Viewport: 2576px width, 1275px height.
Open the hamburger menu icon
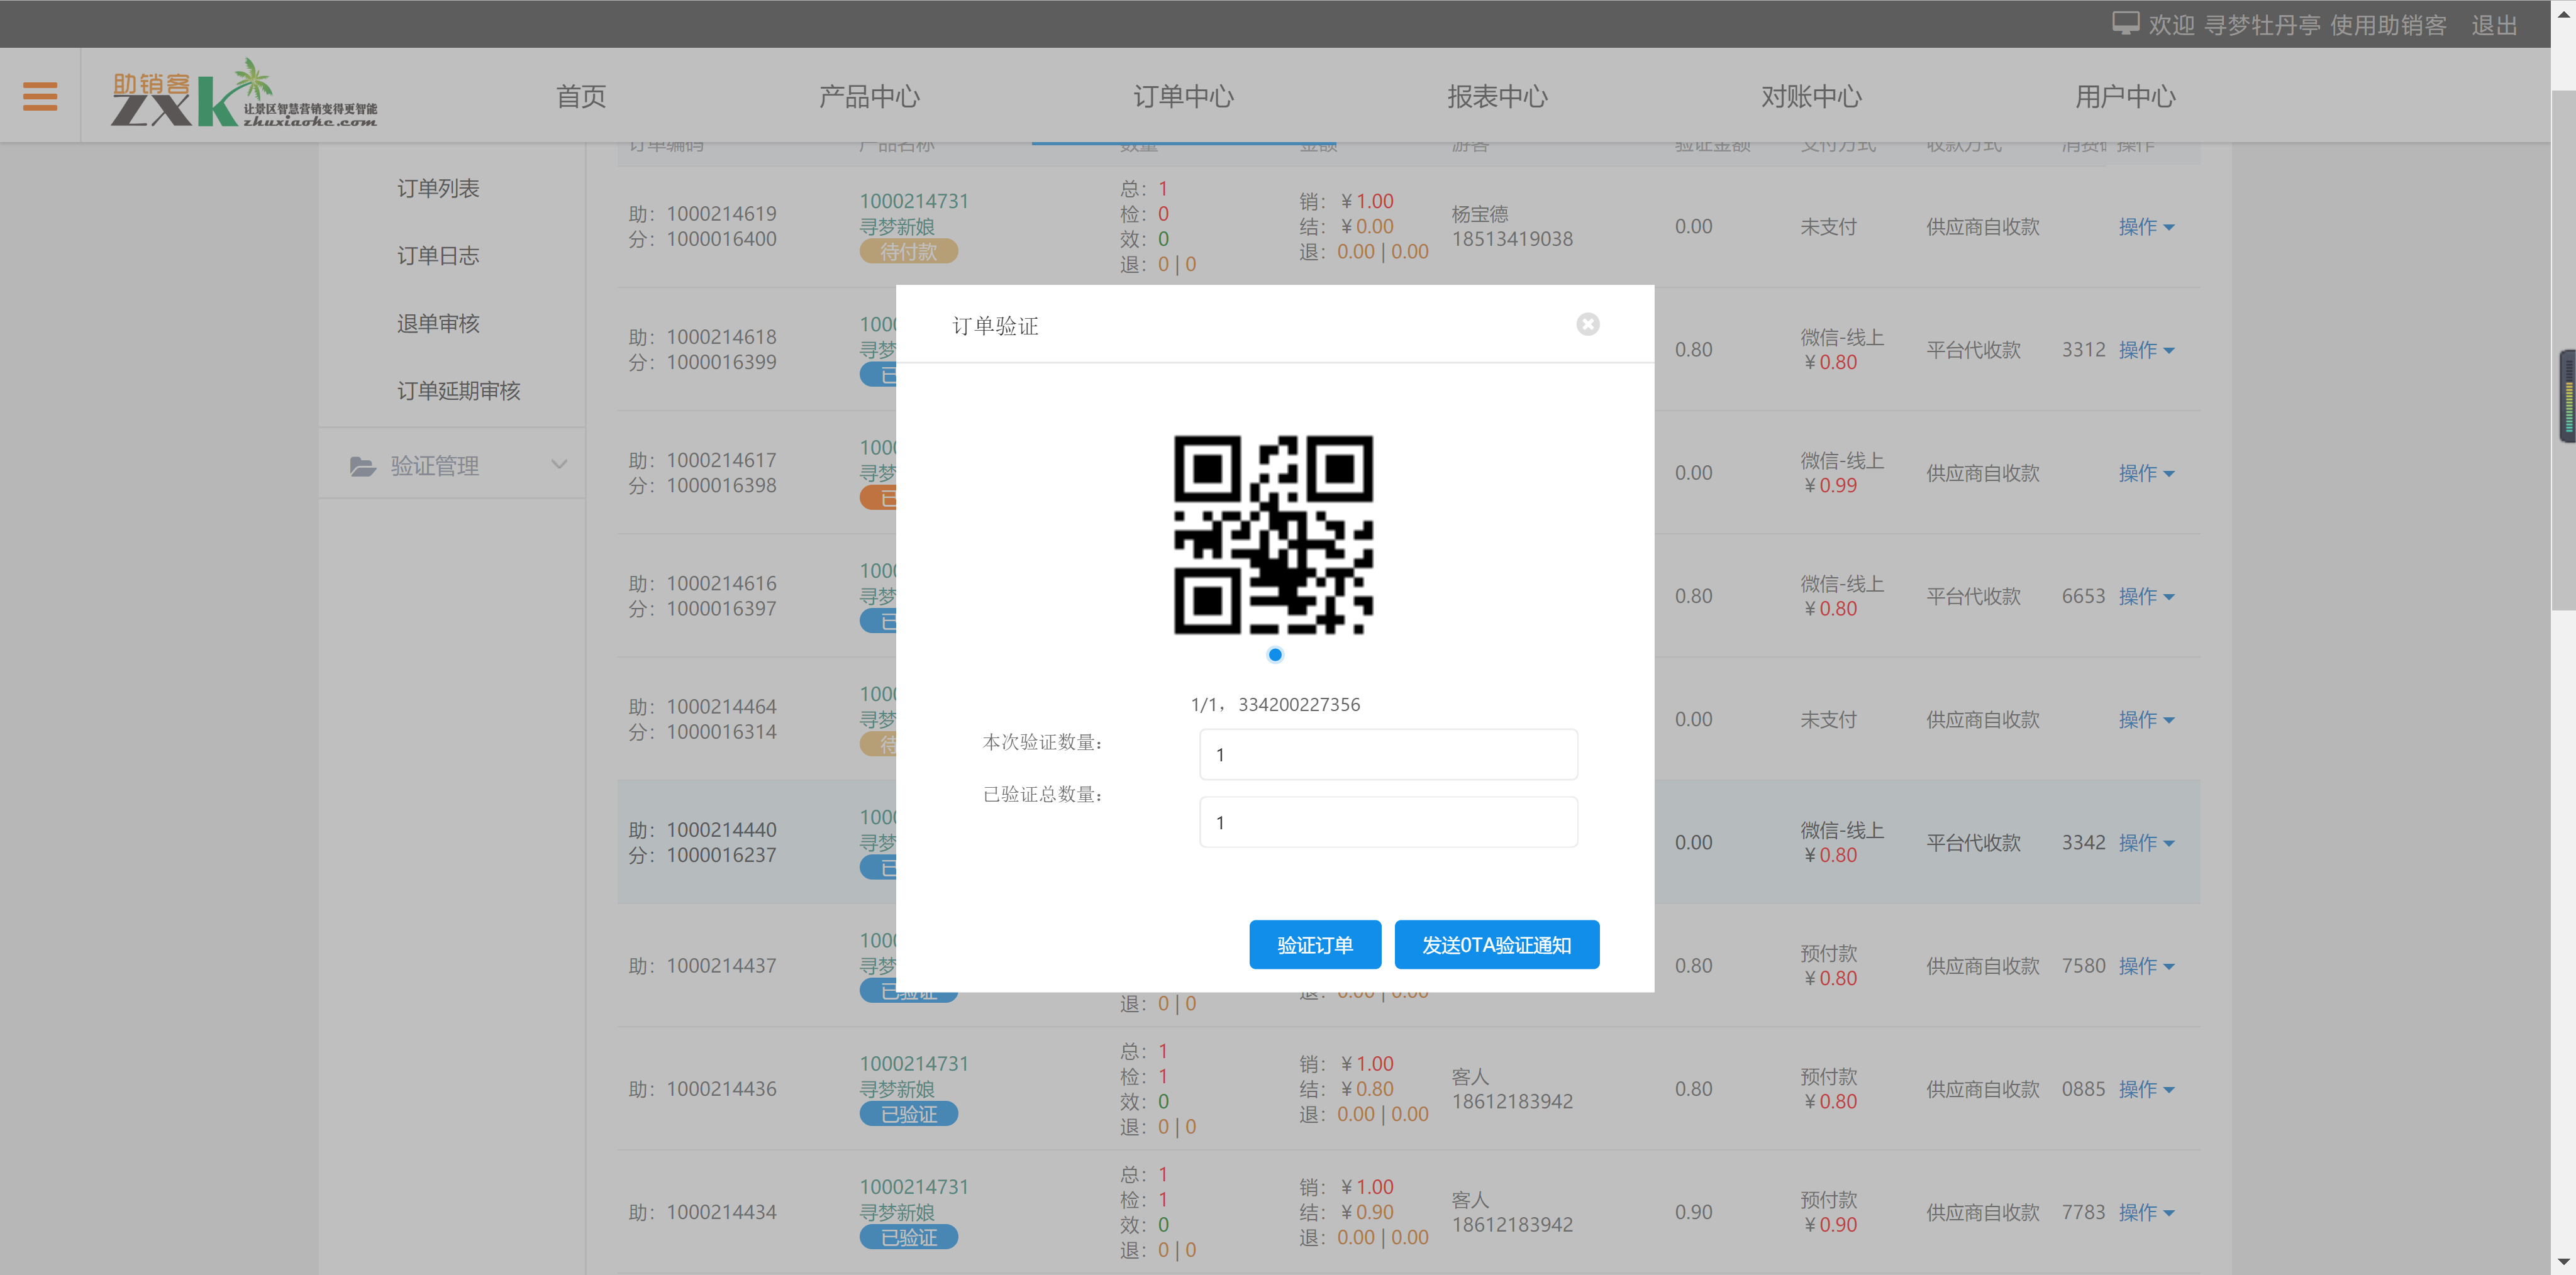click(x=40, y=95)
